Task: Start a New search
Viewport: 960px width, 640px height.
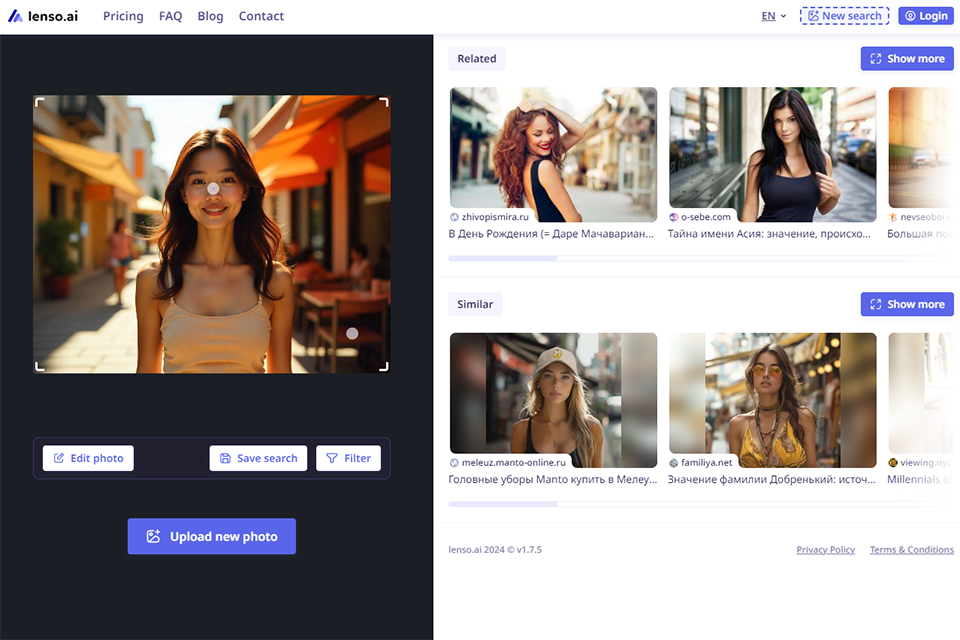Action: coord(844,16)
